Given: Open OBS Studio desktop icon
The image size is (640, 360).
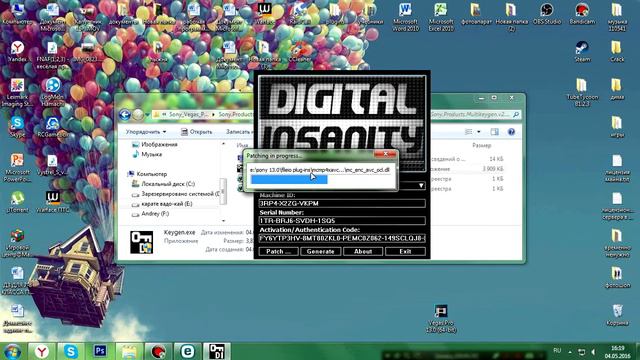Looking at the screenshot, I should [547, 13].
